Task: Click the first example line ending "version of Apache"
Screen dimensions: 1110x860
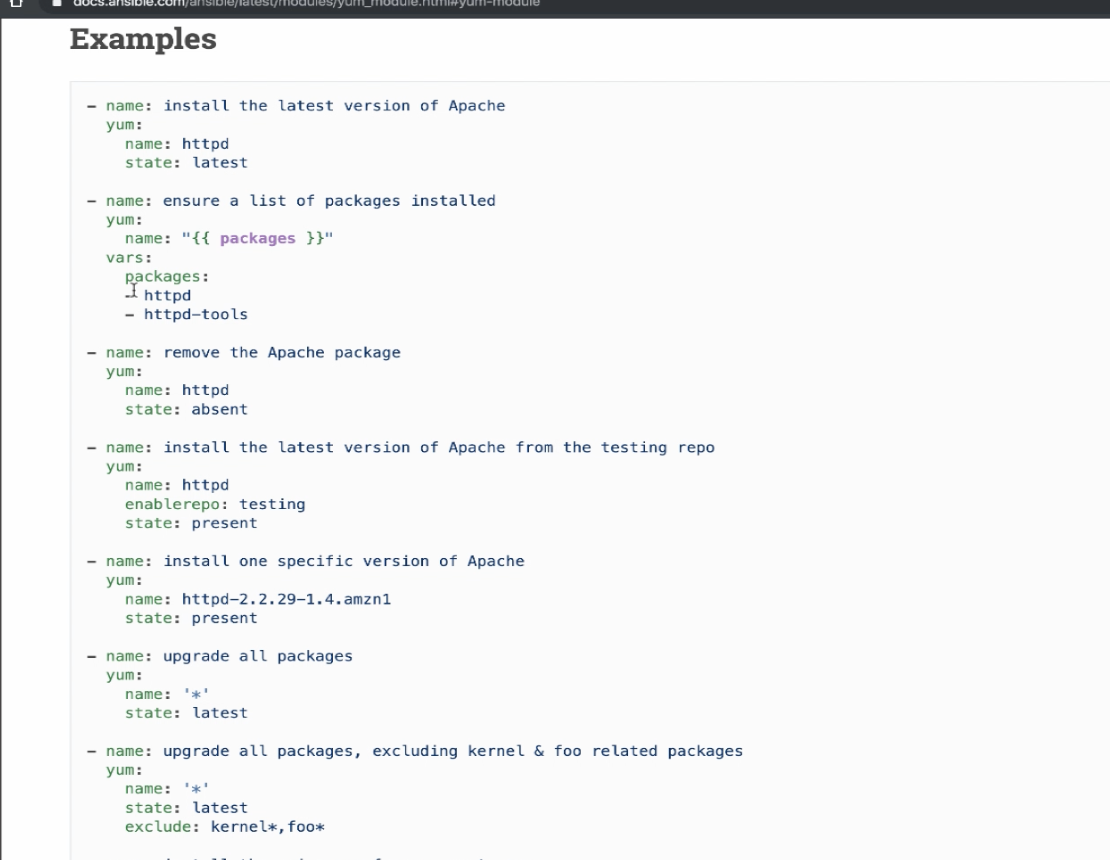Action: coord(296,105)
